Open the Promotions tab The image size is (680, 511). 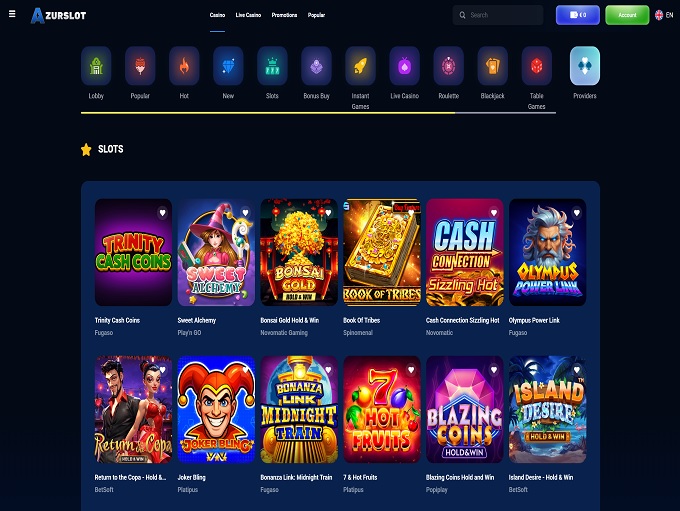284,15
